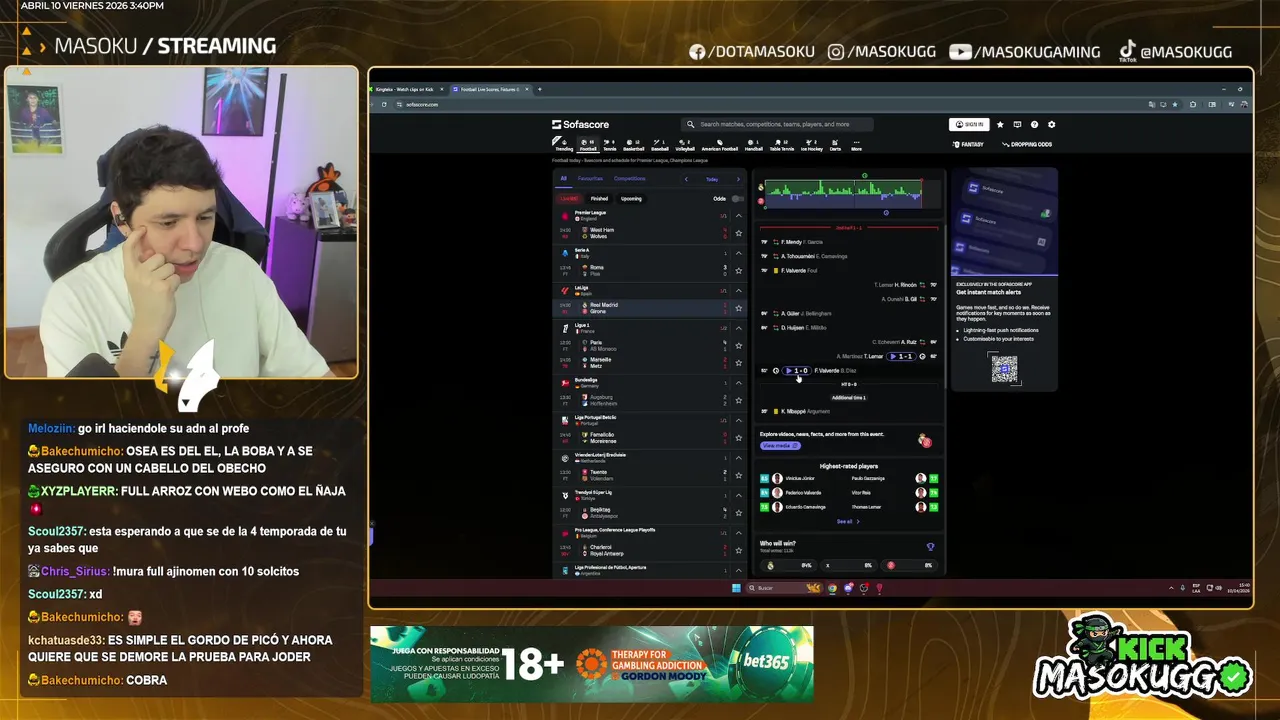Select the Volleyball sport icon
The height and width of the screenshot is (720, 1280).
tap(684, 145)
